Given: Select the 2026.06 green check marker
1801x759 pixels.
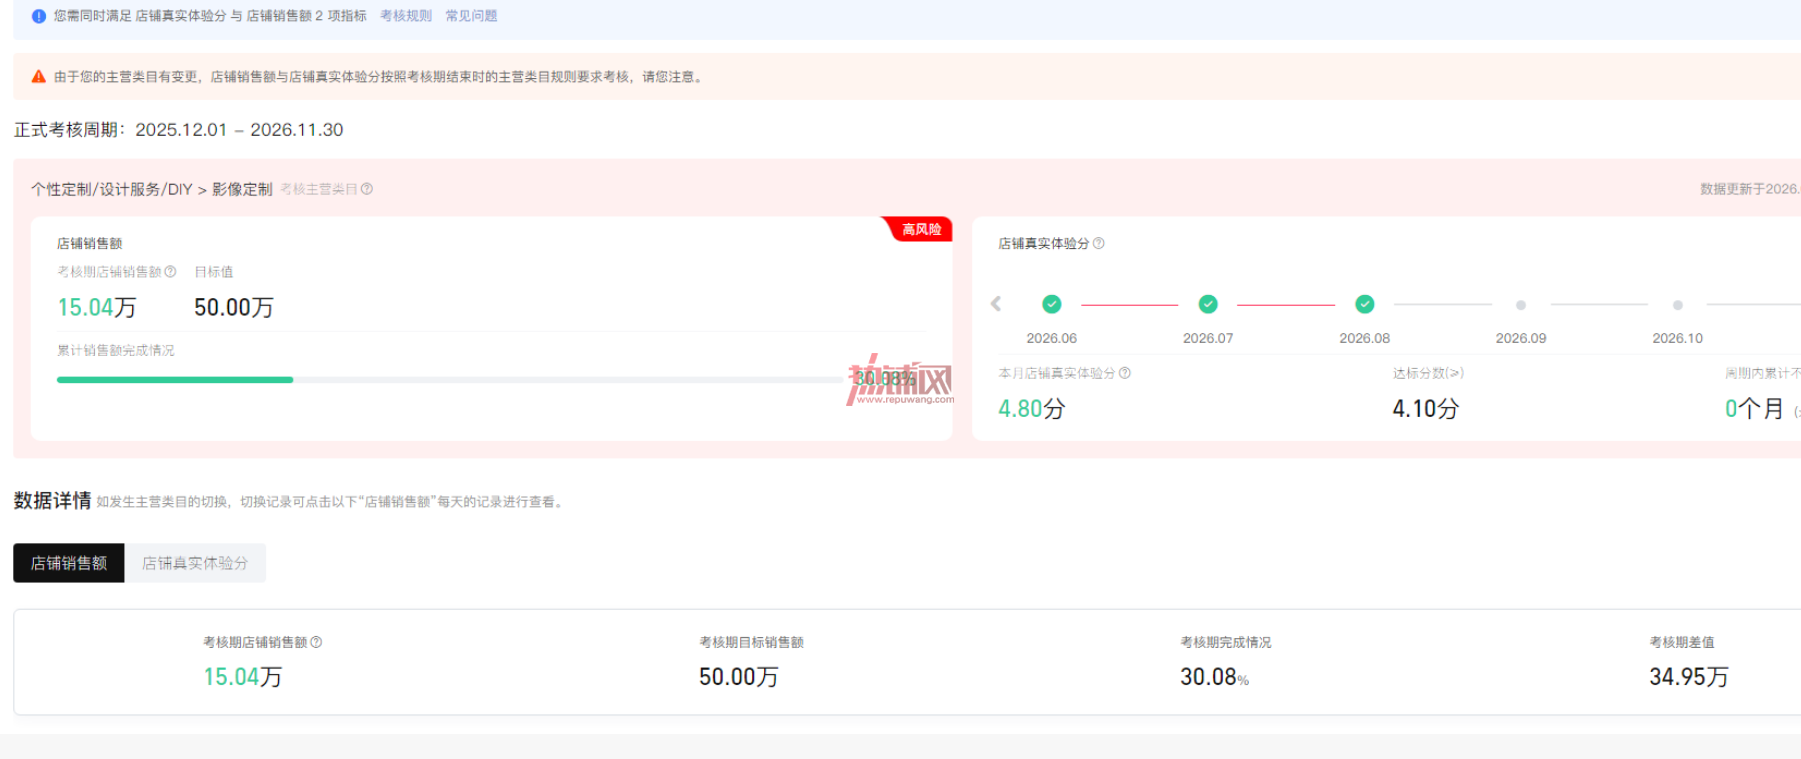Looking at the screenshot, I should (1052, 304).
